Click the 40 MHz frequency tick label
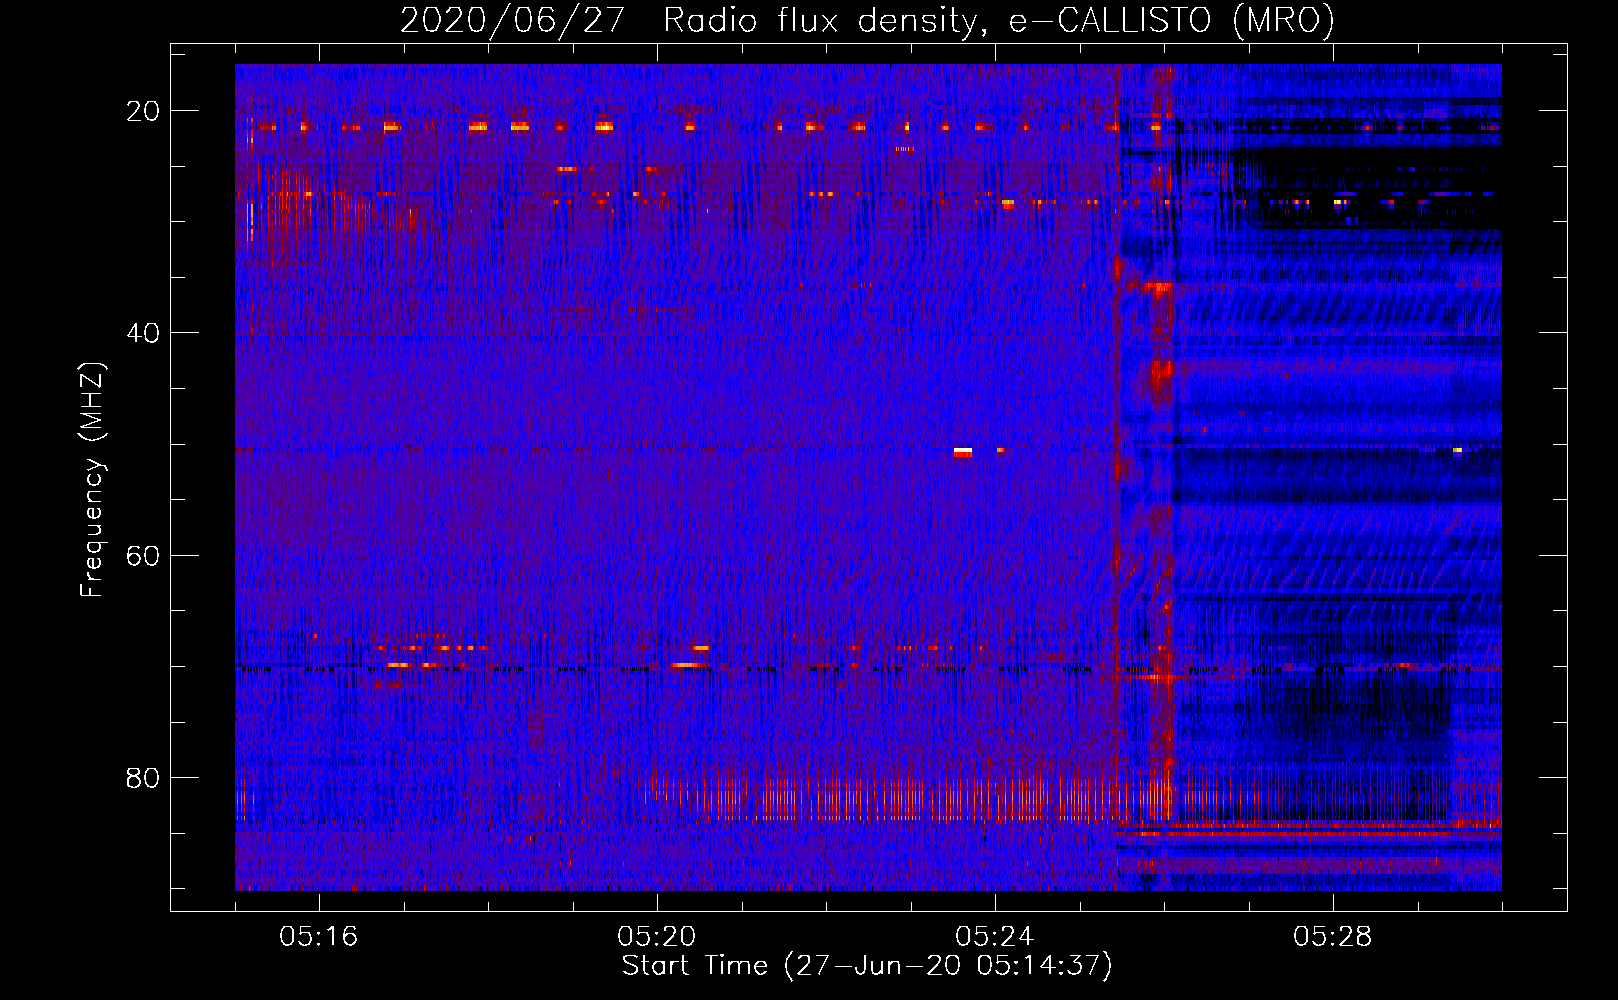Viewport: 1618px width, 1000px height. (x=143, y=333)
